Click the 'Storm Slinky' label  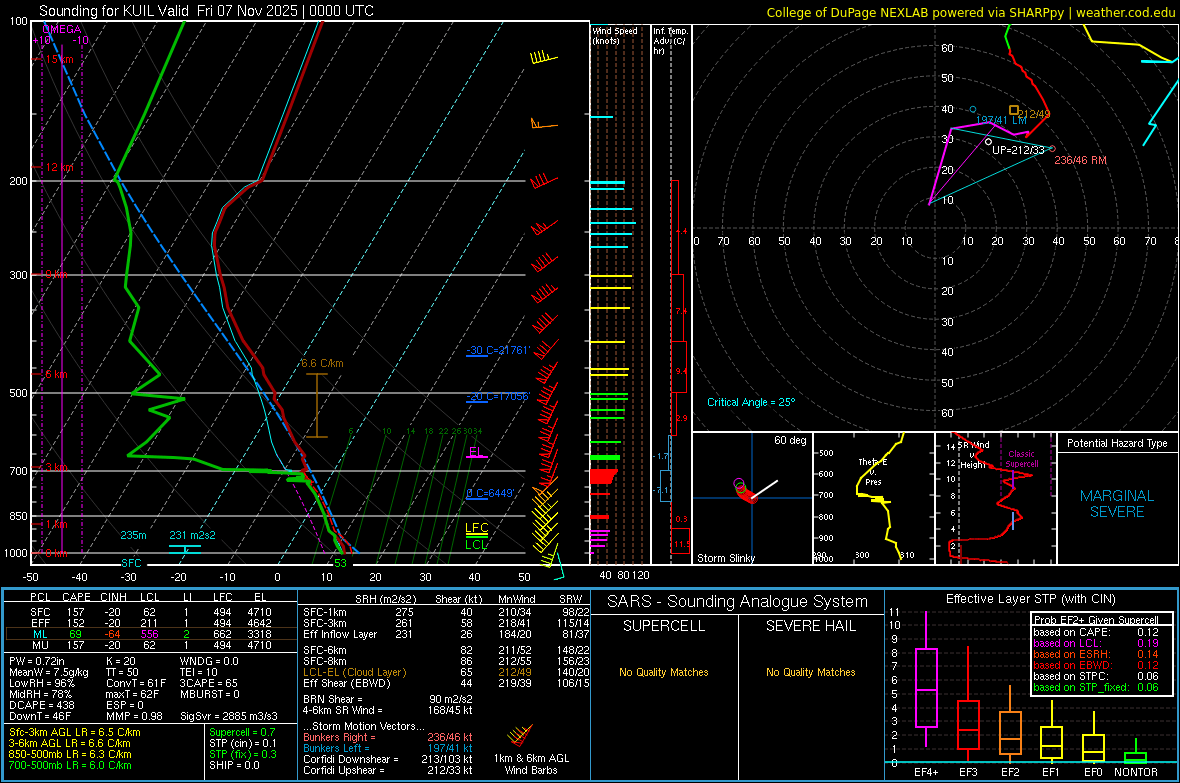point(725,558)
